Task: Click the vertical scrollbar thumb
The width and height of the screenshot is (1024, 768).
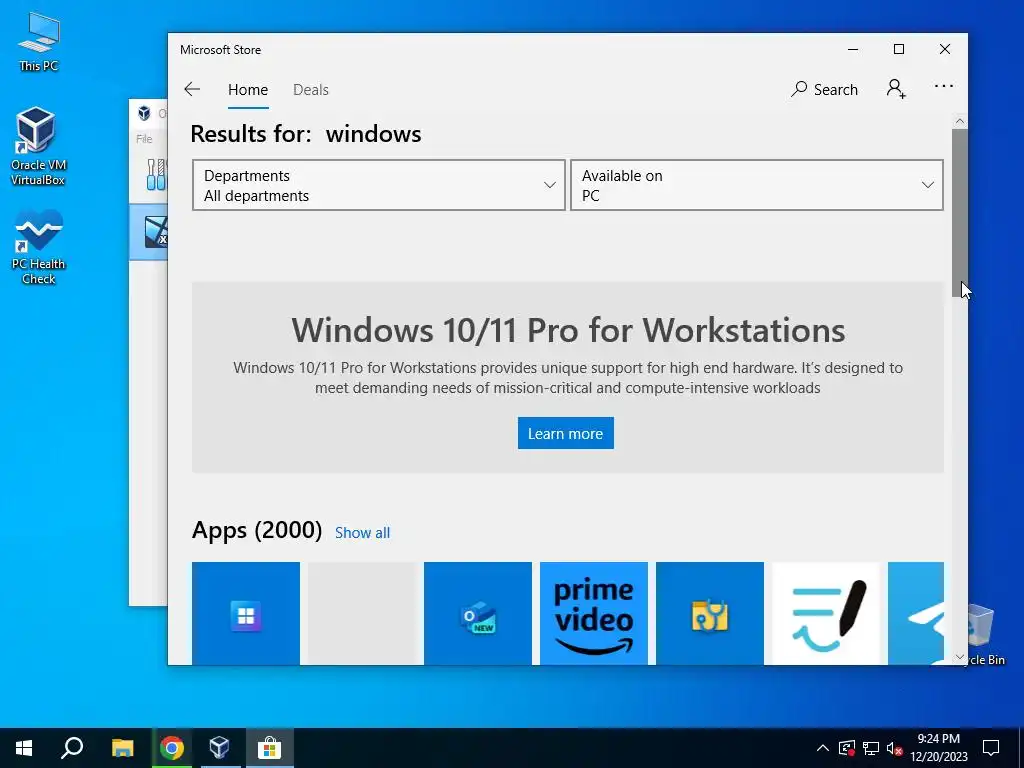Action: pyautogui.click(x=959, y=213)
